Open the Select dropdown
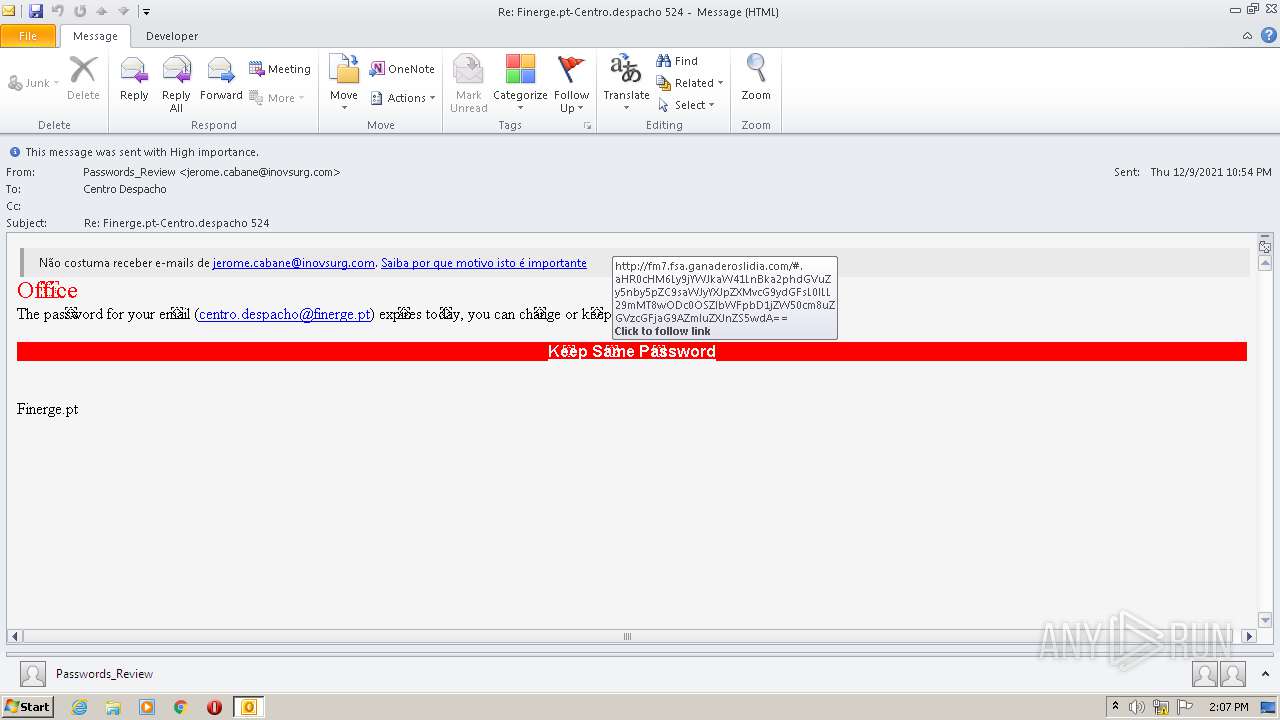This screenshot has height=720, width=1280. [686, 105]
